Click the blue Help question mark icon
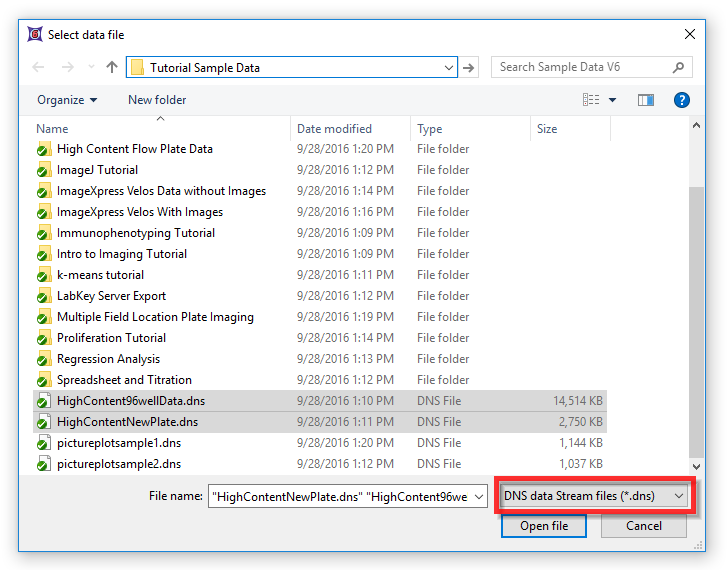Screen dimensions: 728x570 [682, 100]
